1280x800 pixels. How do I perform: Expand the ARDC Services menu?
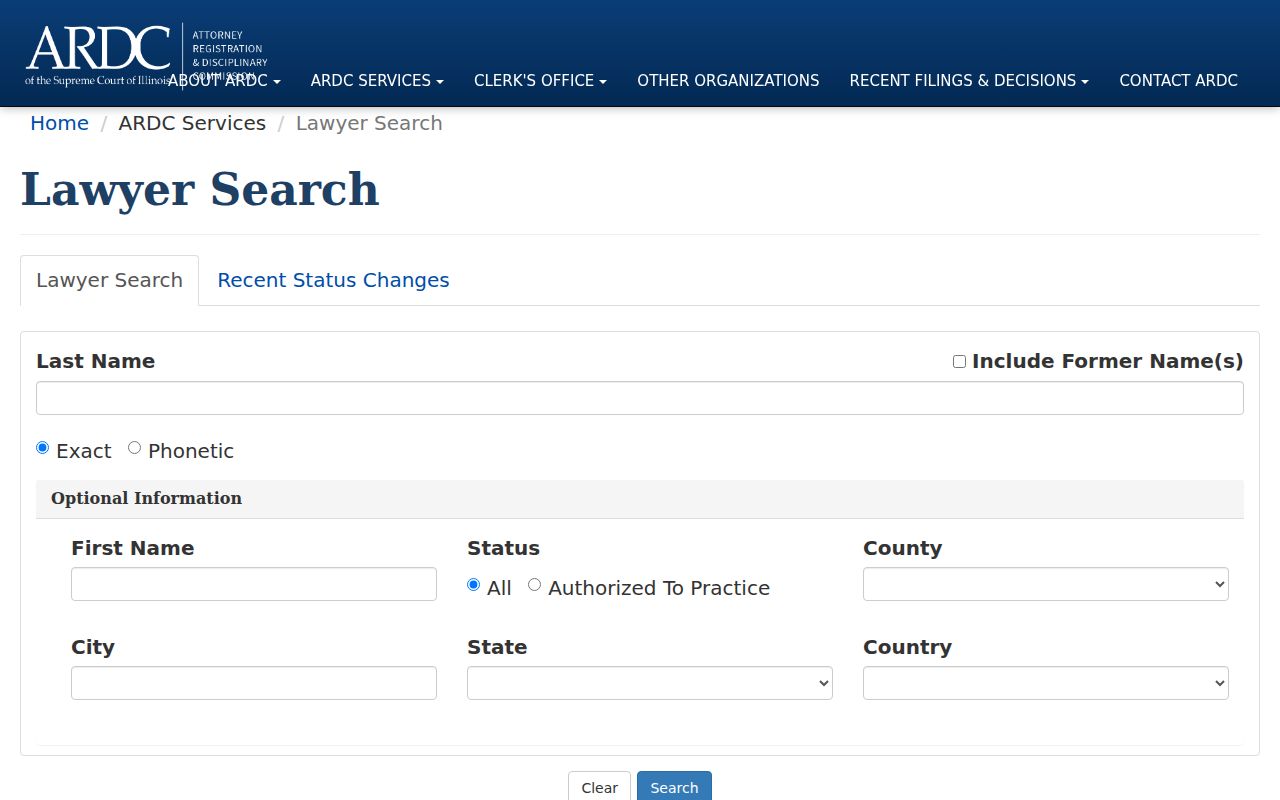point(377,81)
